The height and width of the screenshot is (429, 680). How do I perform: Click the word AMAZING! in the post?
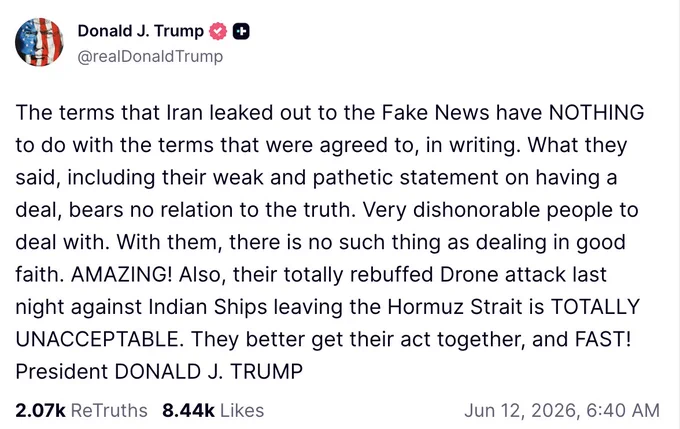(121, 275)
